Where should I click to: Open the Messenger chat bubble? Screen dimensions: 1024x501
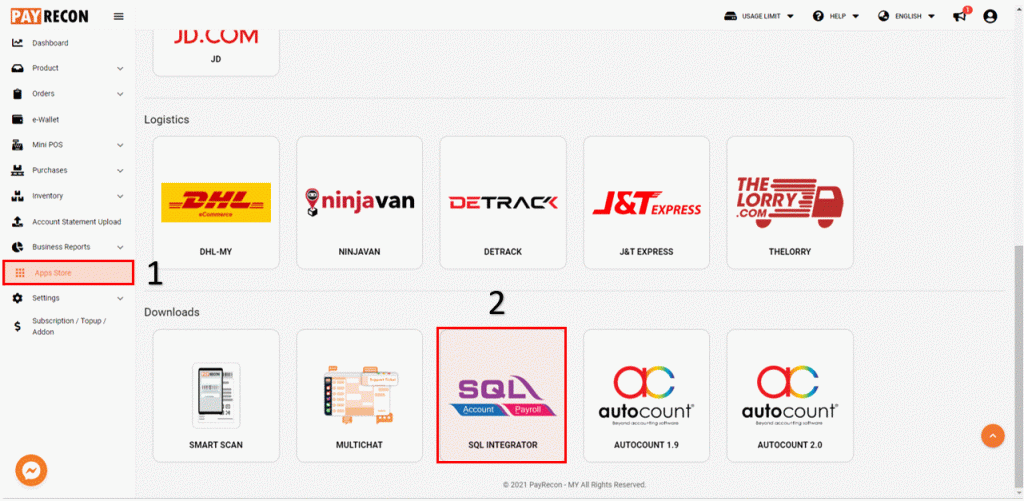tap(31, 470)
